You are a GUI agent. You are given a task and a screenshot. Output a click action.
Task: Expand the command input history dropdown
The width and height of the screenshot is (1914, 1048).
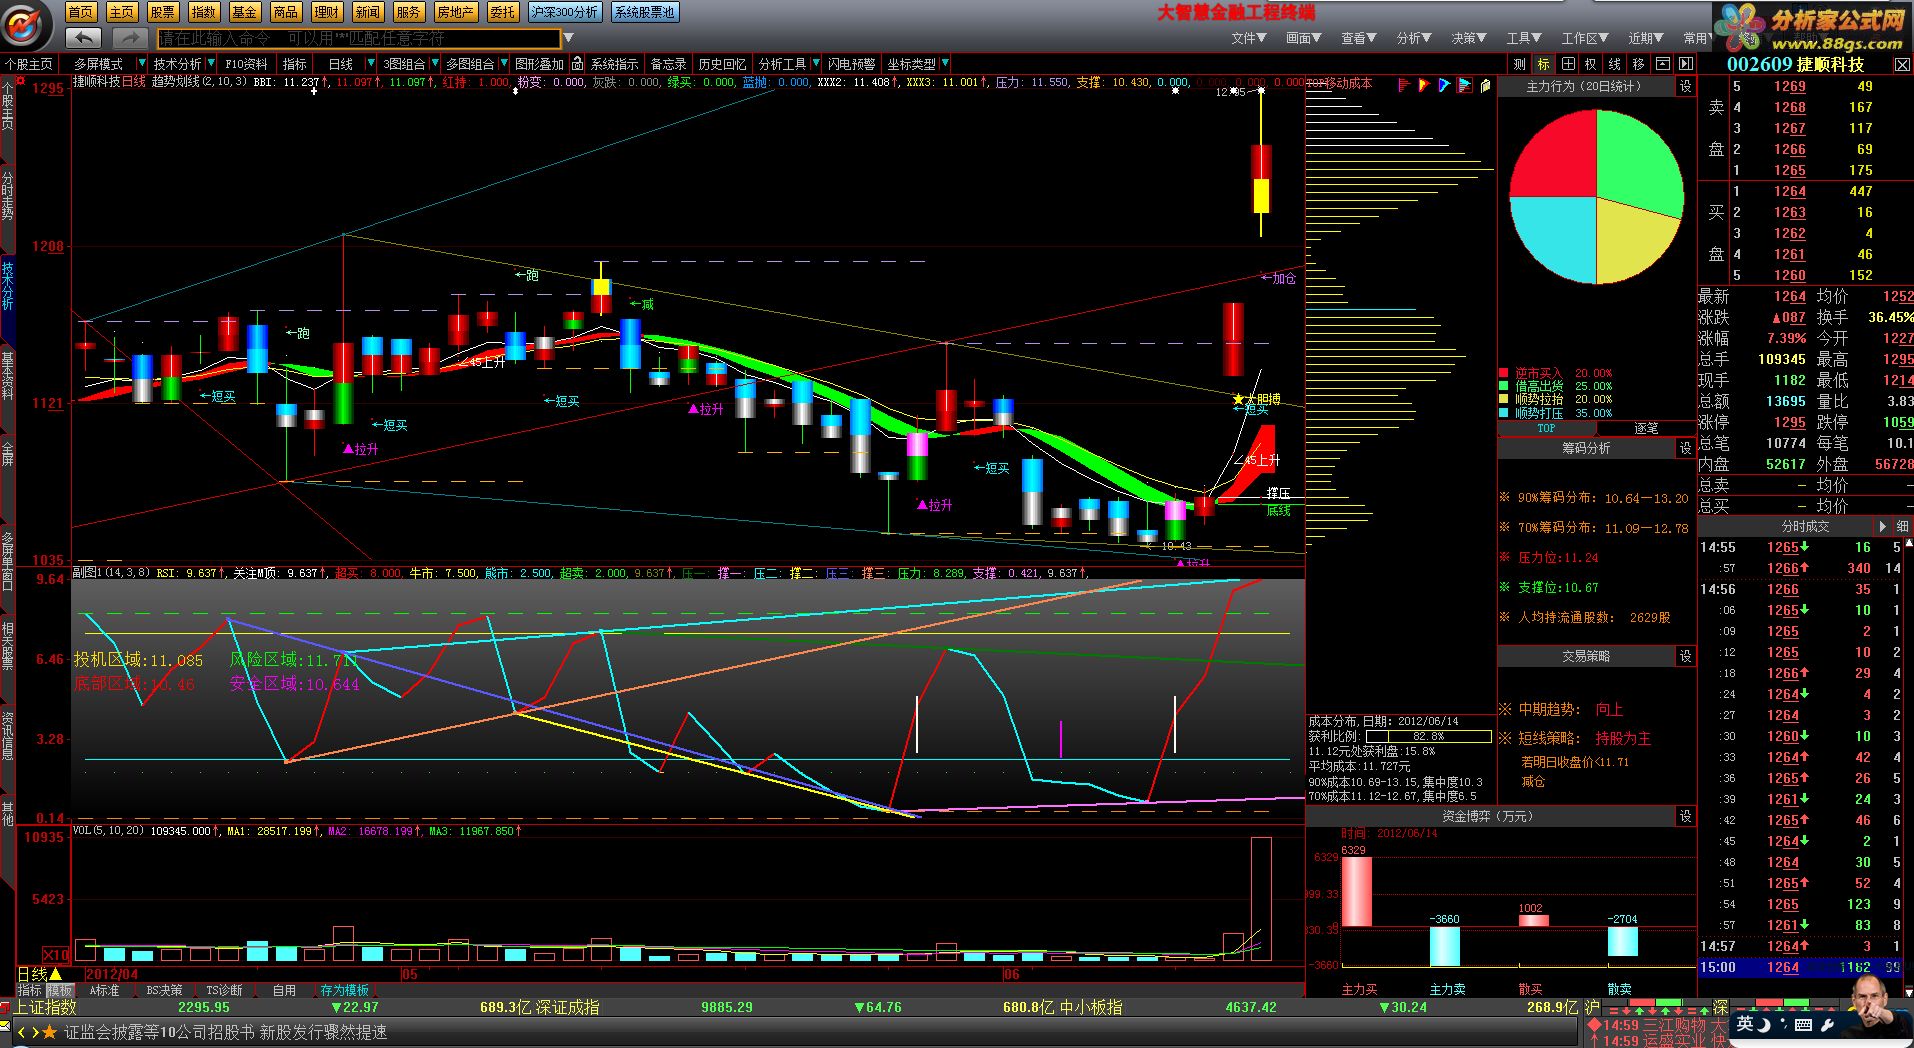(x=569, y=38)
